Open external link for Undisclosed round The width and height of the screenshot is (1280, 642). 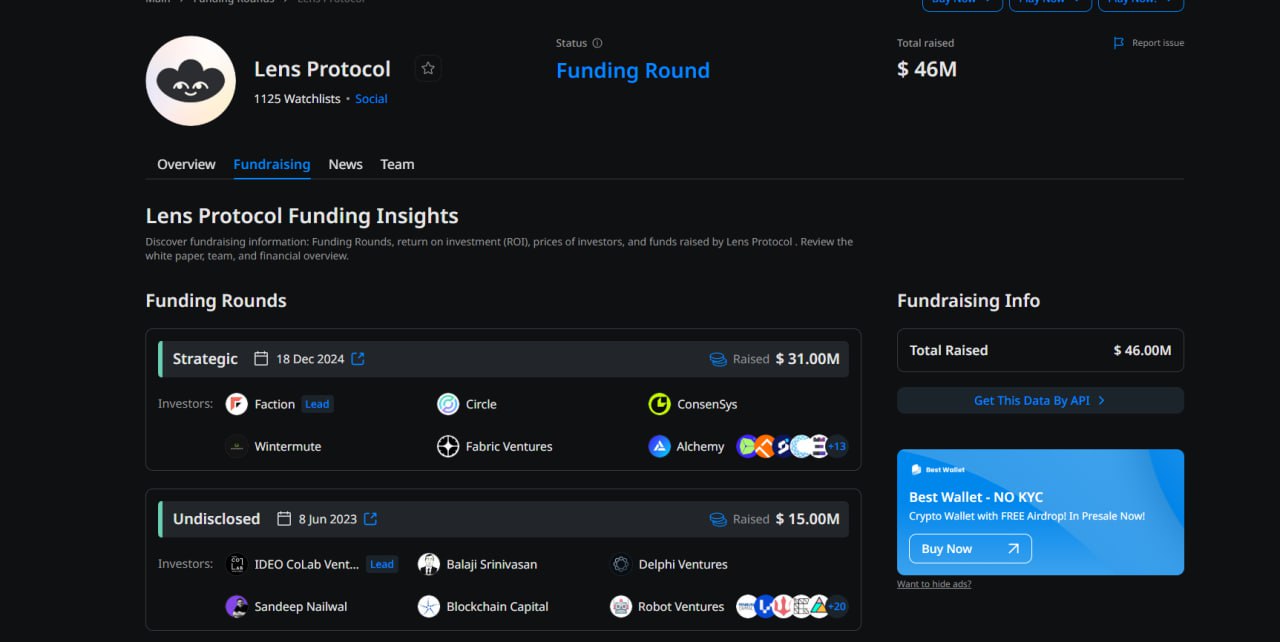click(370, 519)
